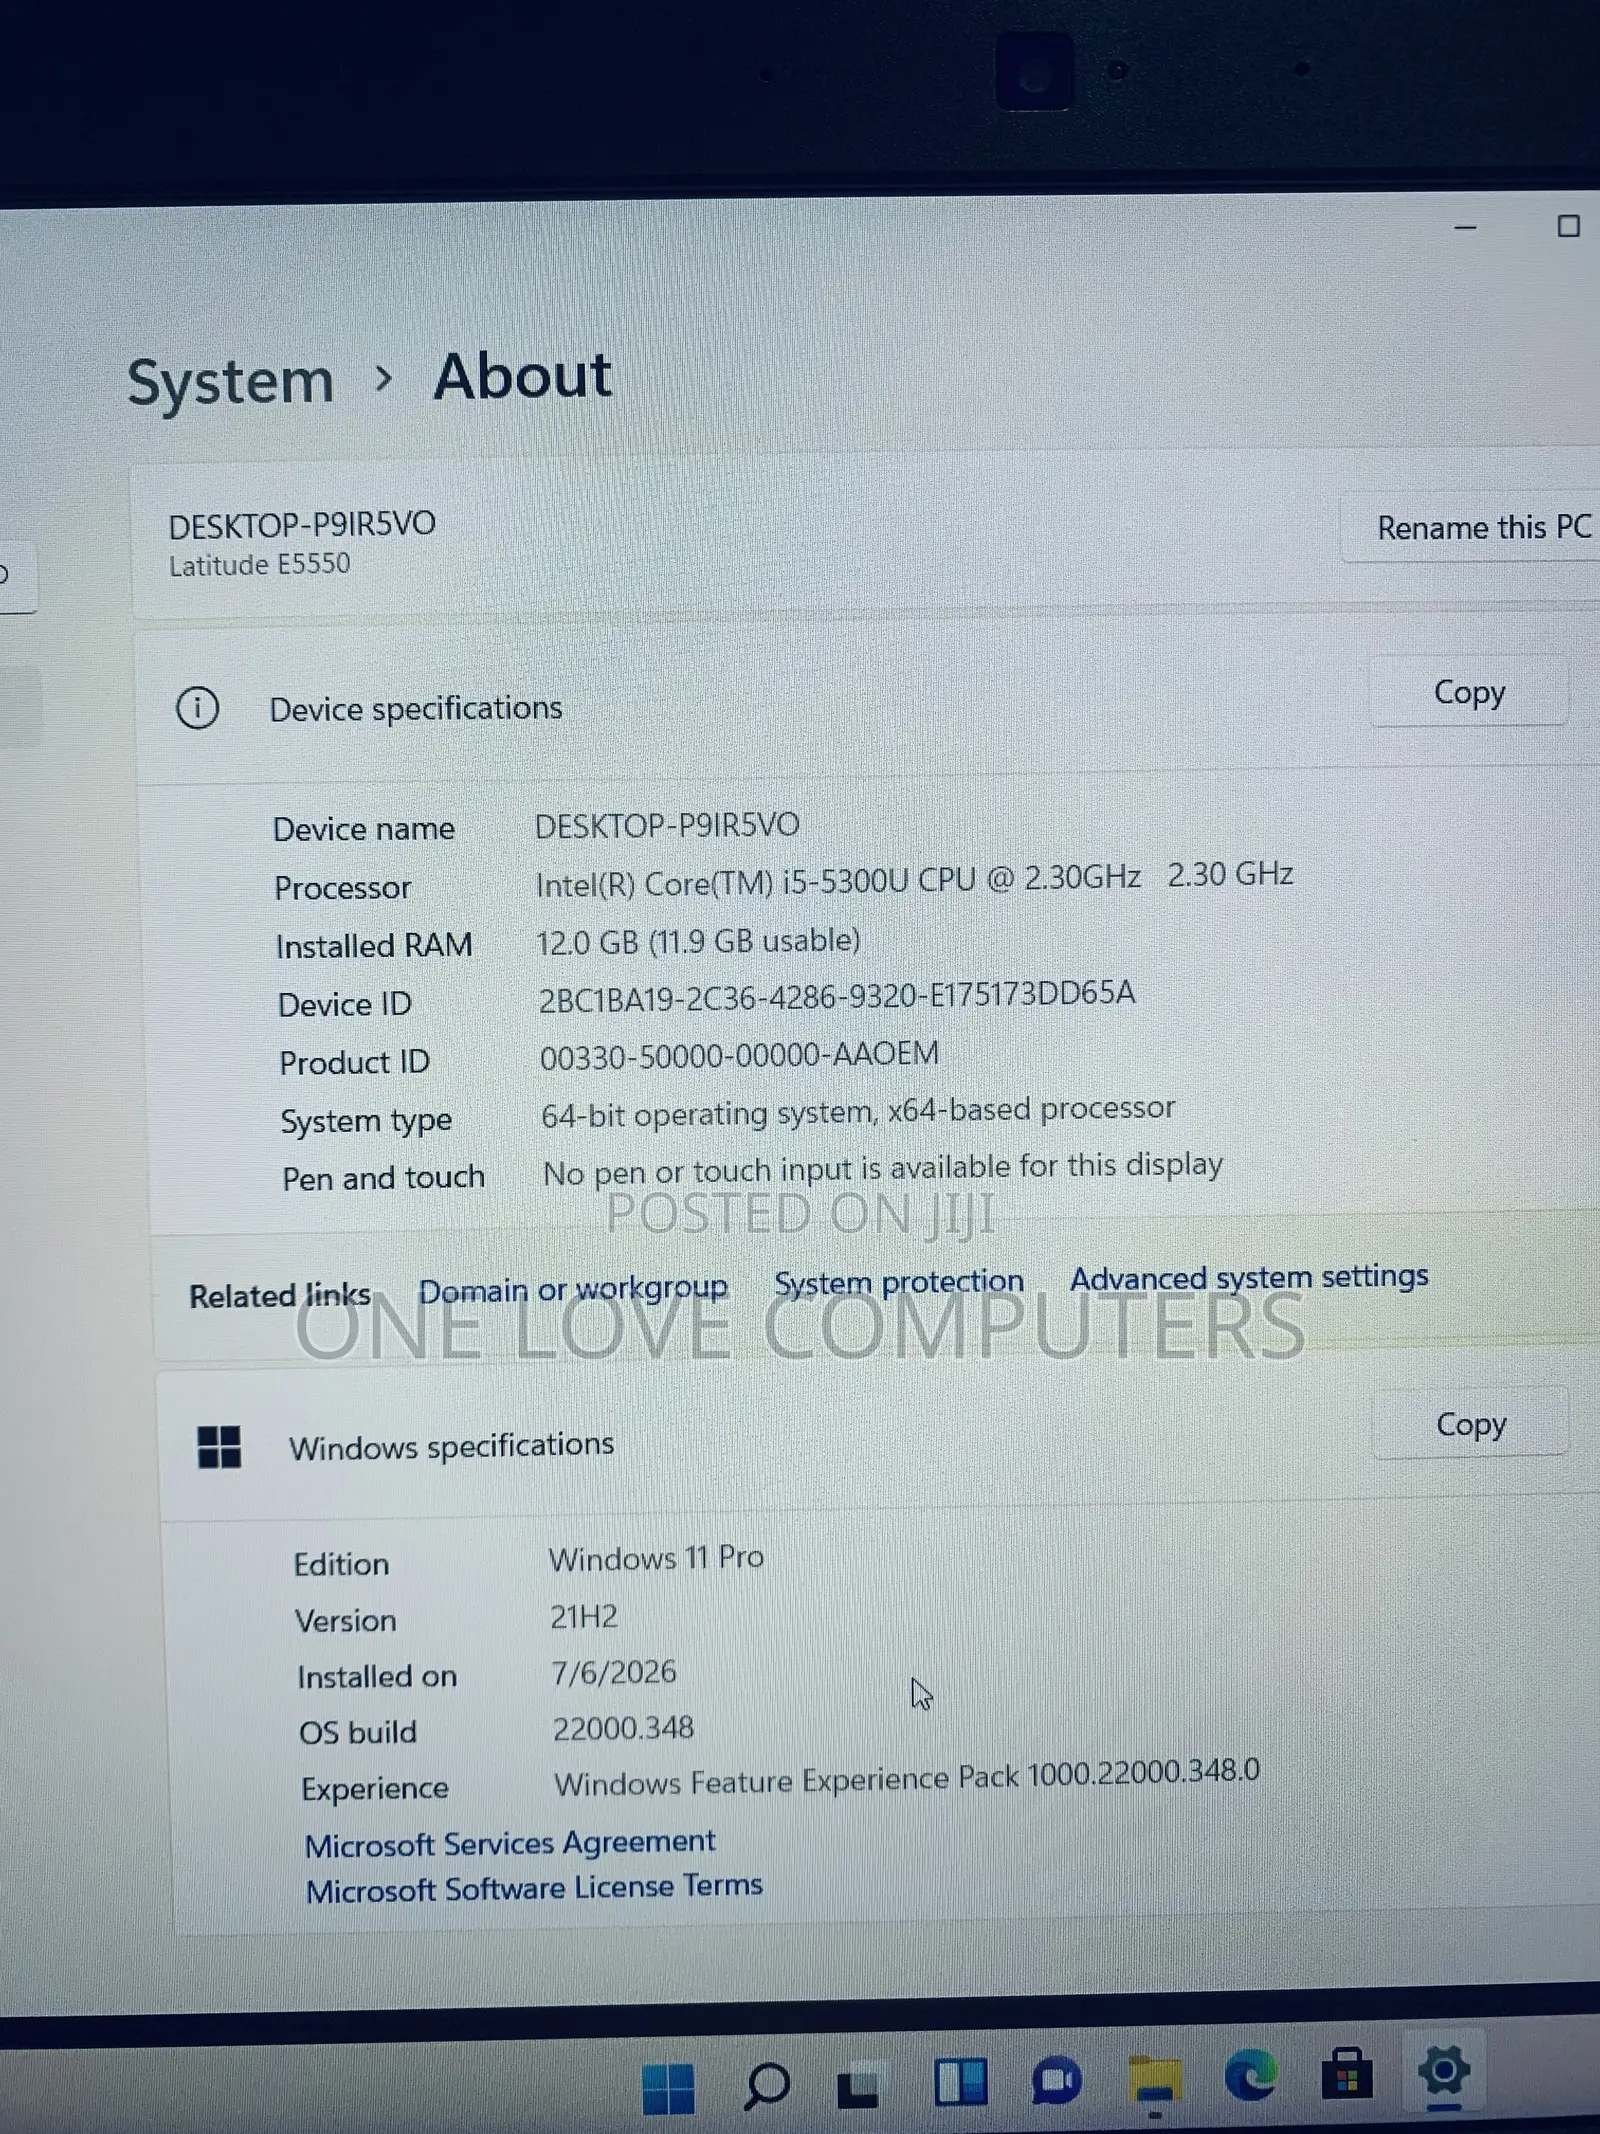The height and width of the screenshot is (2134, 1600).
Task: Select the 7/6/2026 installed on date
Action: [x=614, y=1672]
